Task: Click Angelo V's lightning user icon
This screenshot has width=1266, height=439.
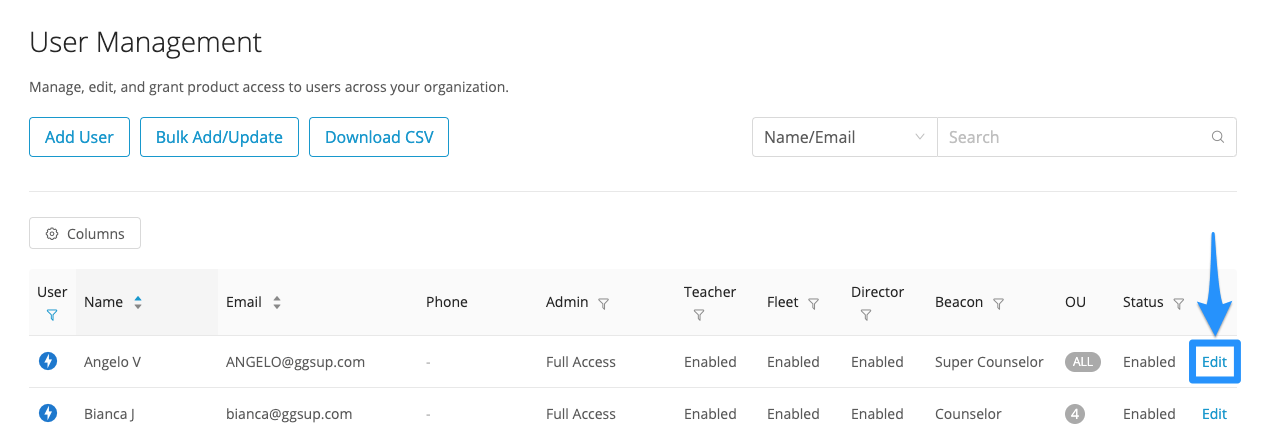Action: (48, 361)
